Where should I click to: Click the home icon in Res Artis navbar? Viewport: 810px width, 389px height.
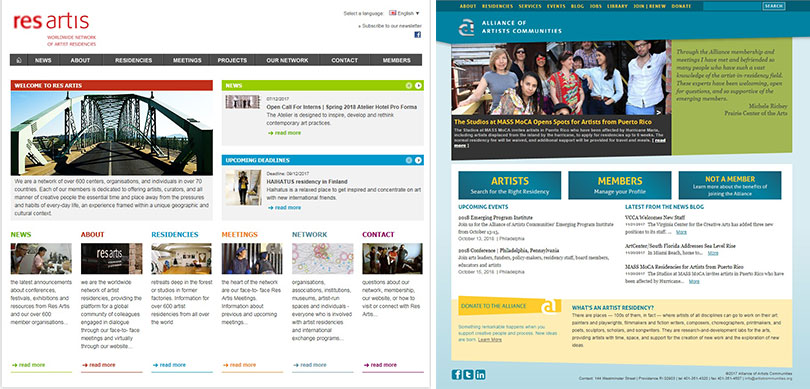pos(19,60)
